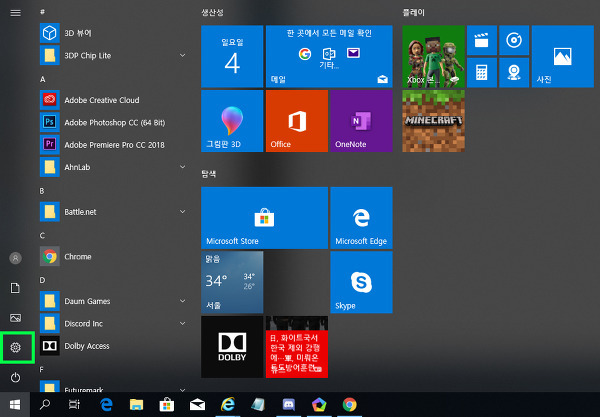Expand the Daum Games folder

pos(183,301)
